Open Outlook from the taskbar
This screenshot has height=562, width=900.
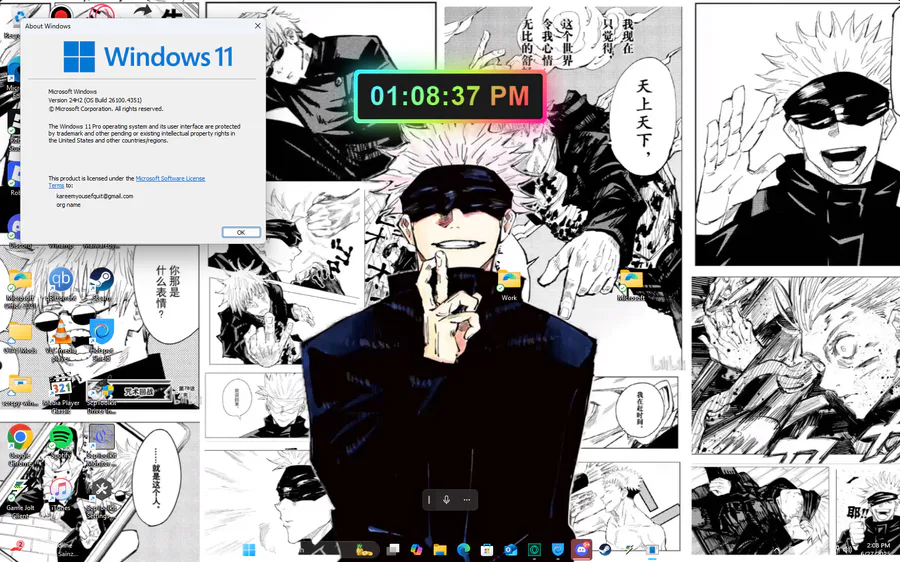510,550
